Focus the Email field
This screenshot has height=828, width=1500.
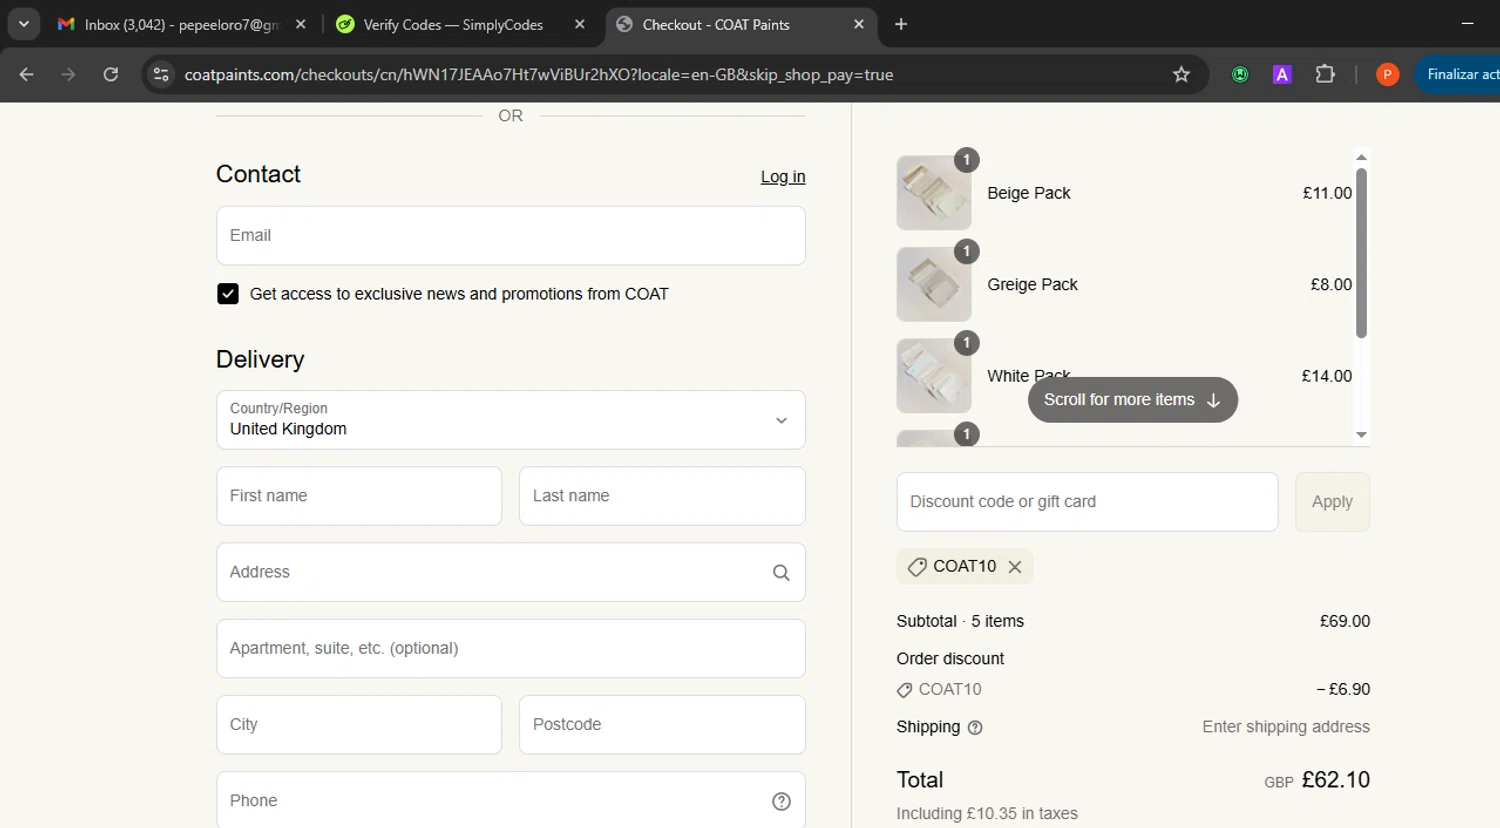(x=511, y=236)
